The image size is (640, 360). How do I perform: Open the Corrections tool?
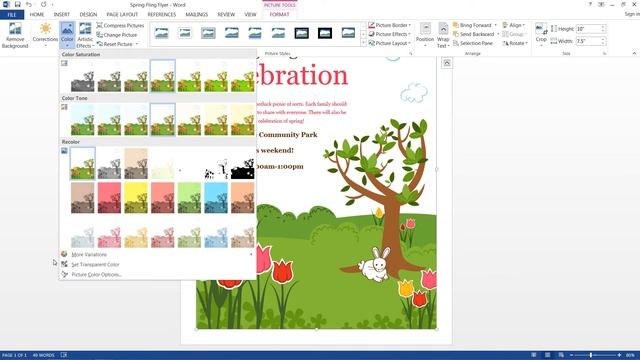click(x=45, y=35)
